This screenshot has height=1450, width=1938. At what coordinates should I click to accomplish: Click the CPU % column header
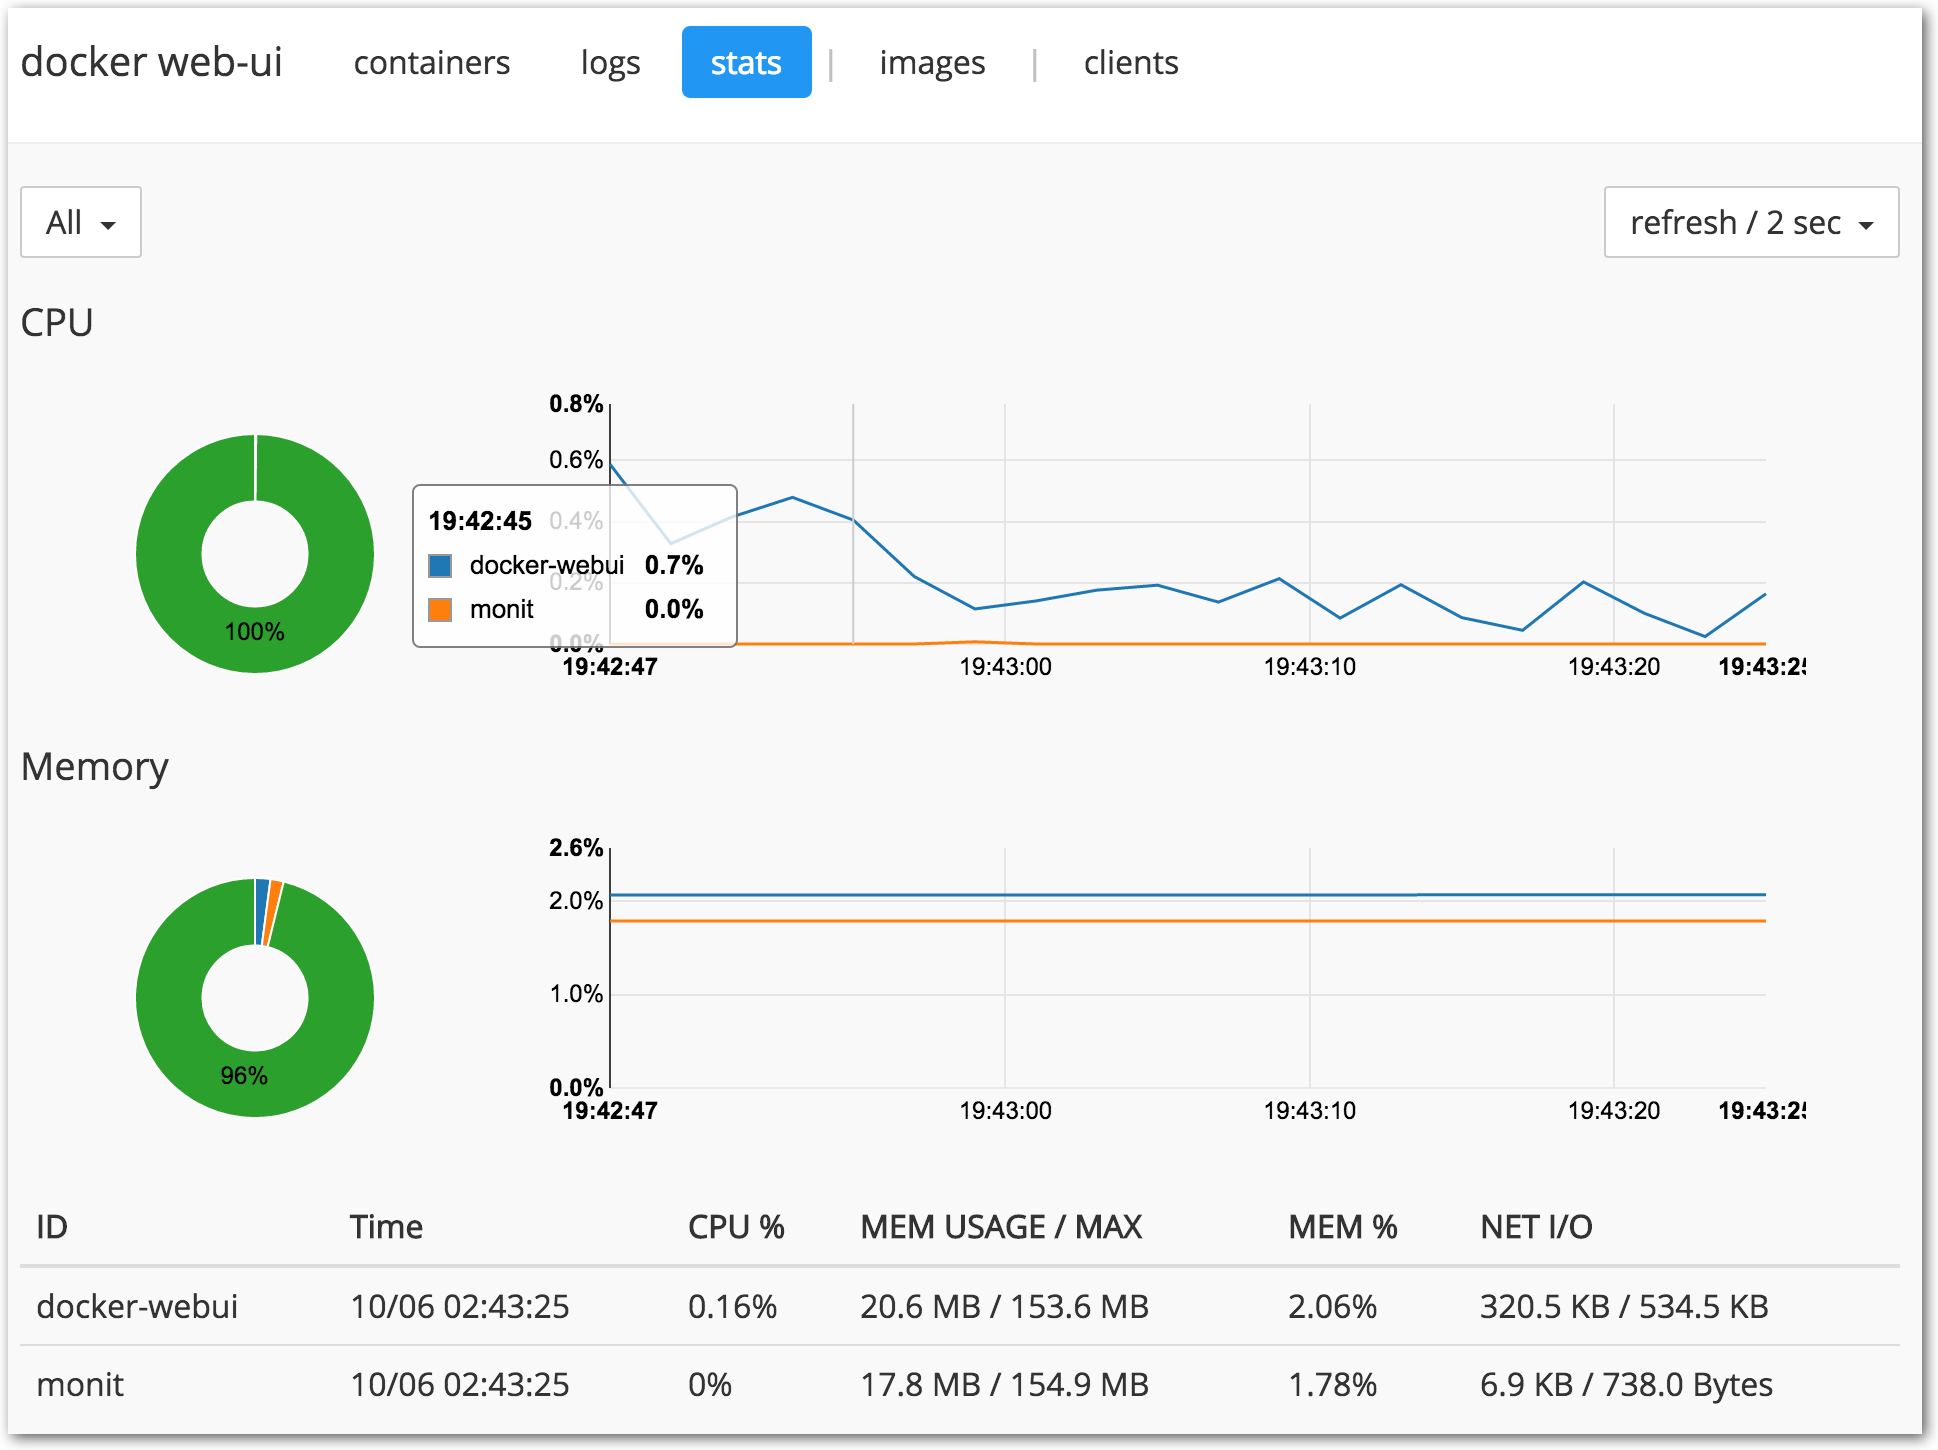point(736,1227)
